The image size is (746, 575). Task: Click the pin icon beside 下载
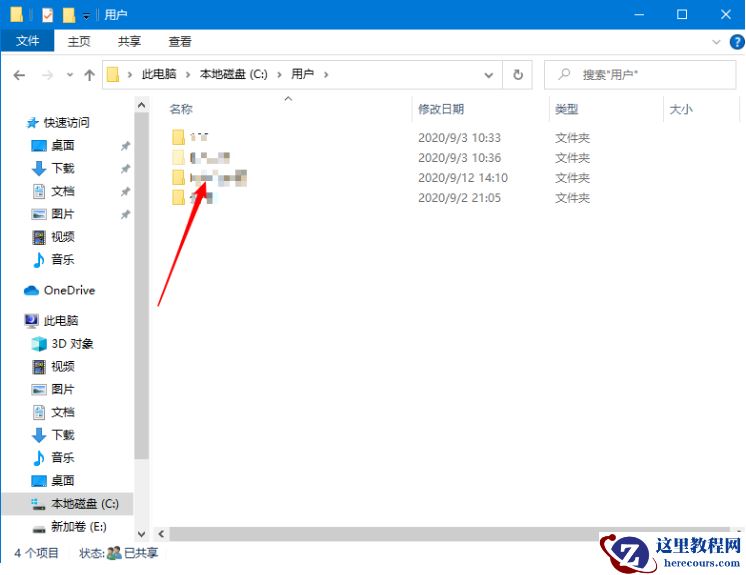(x=125, y=168)
